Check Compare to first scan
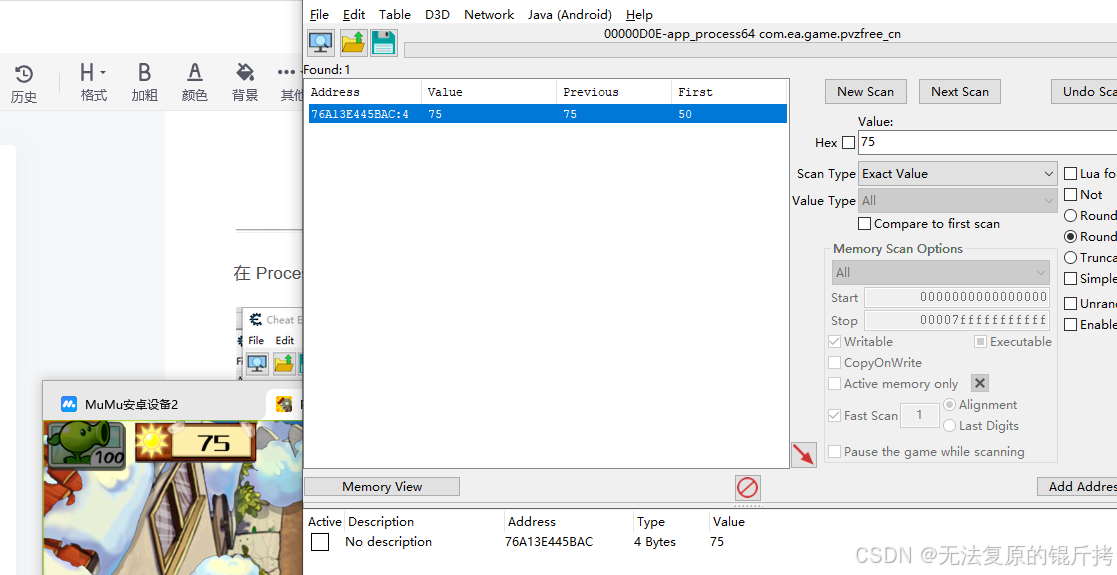 pyautogui.click(x=864, y=224)
